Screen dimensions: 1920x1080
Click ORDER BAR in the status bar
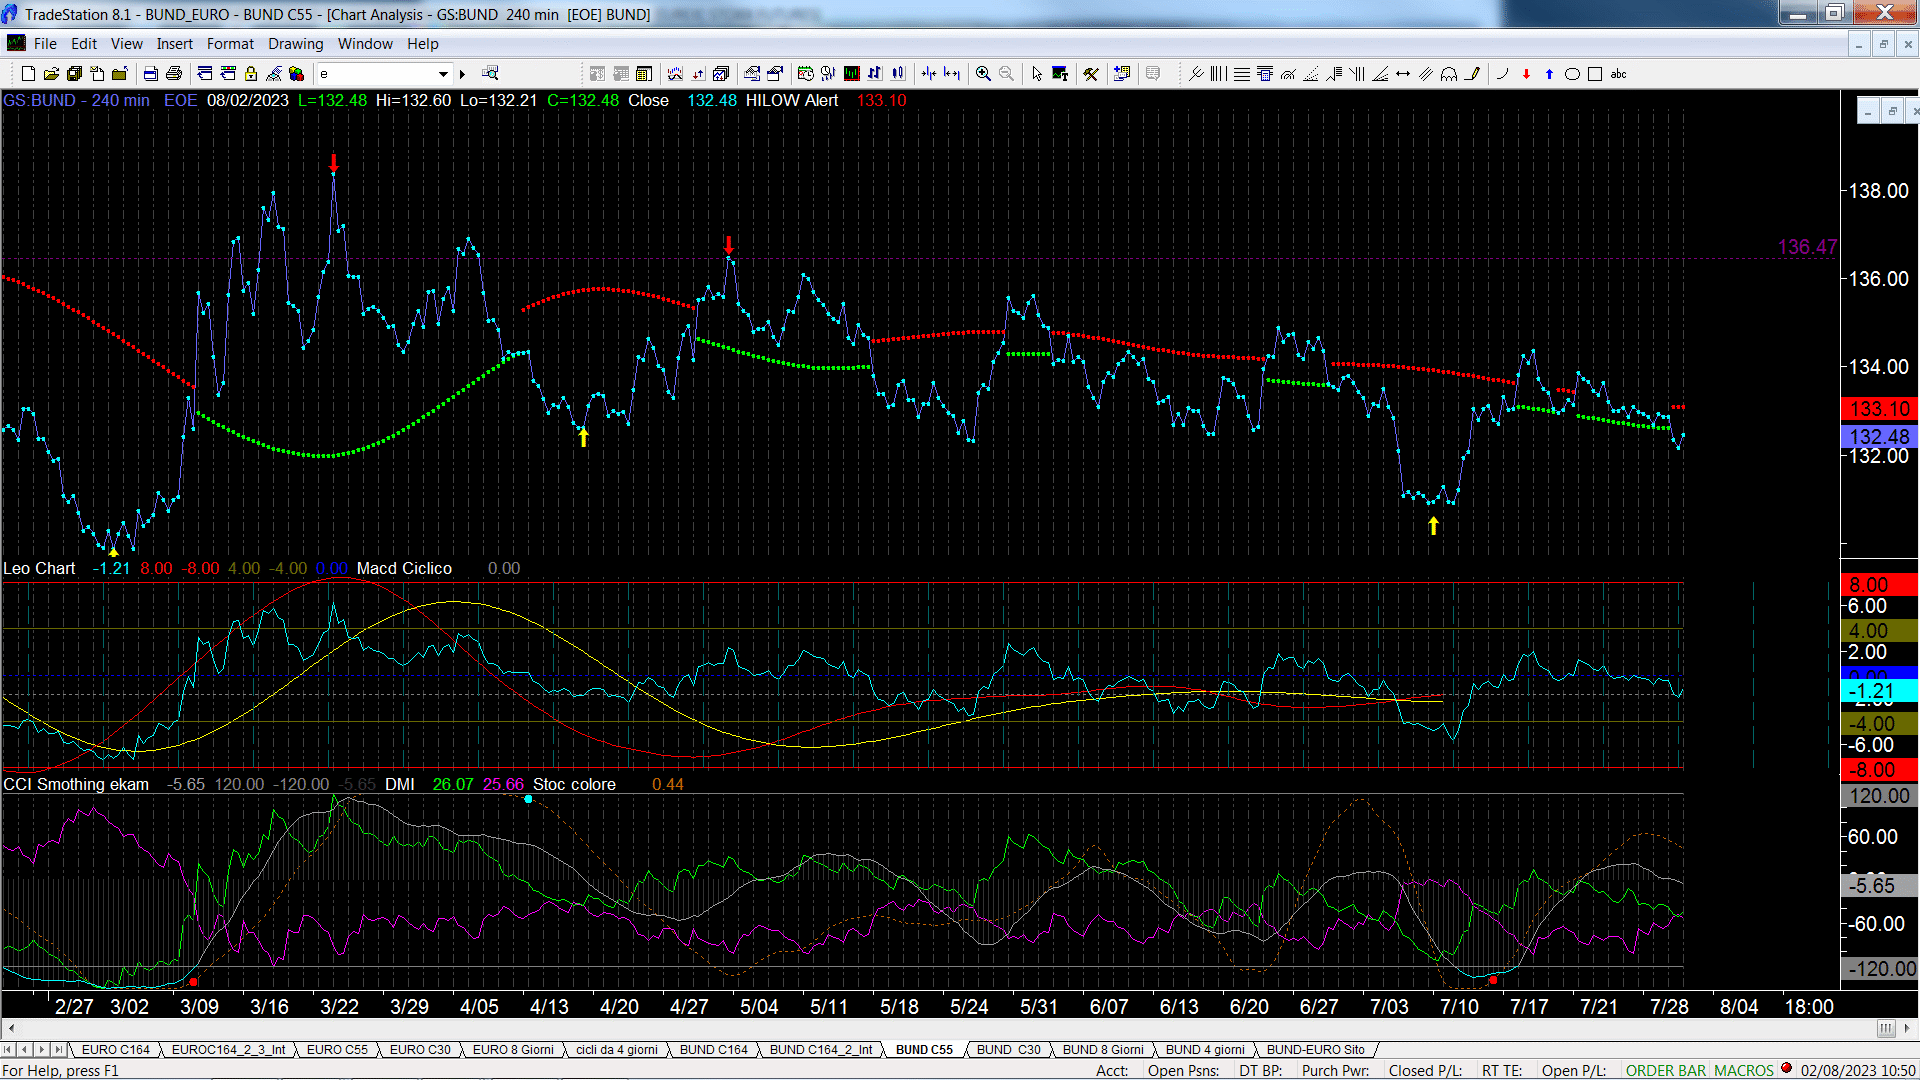tap(1666, 1070)
